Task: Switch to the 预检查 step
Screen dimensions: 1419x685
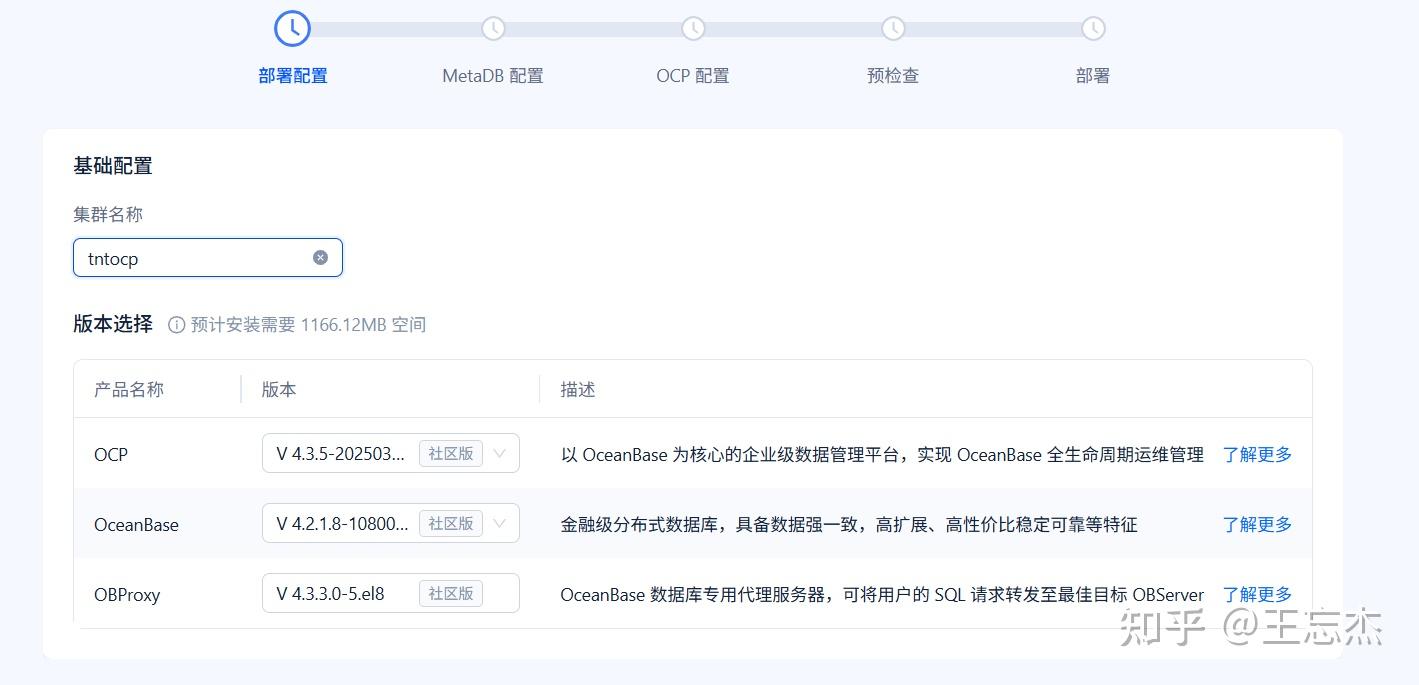Action: (x=892, y=75)
